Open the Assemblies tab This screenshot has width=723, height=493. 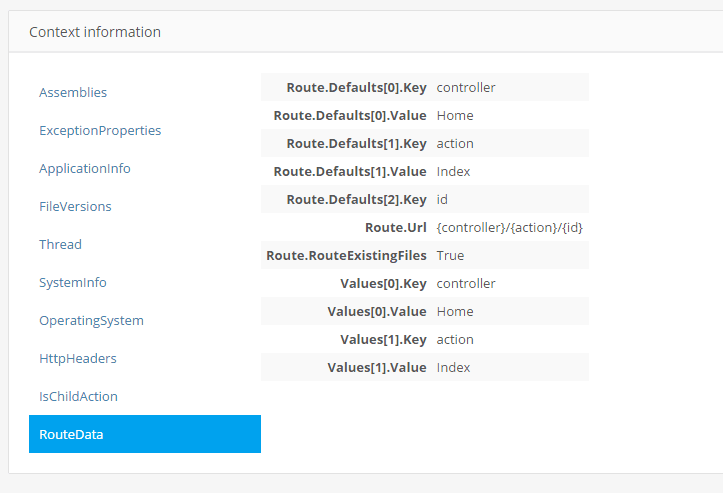tap(73, 92)
